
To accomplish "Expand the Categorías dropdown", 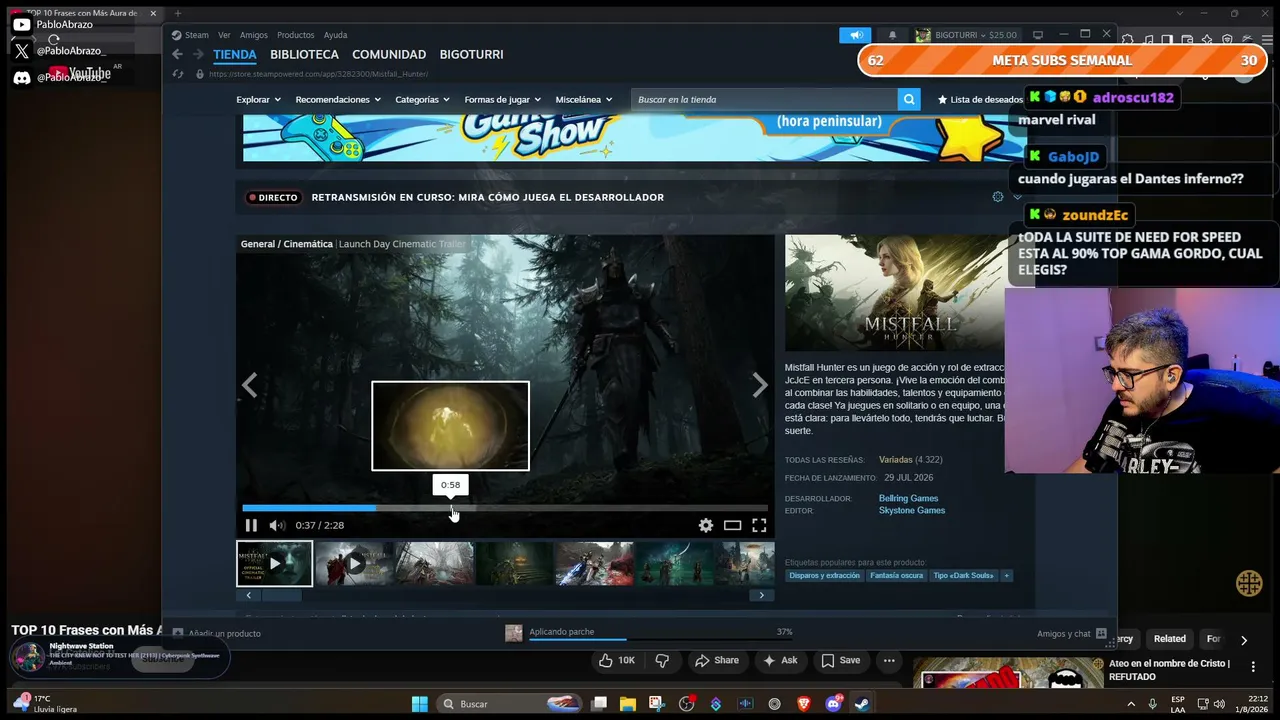I will tap(422, 99).
